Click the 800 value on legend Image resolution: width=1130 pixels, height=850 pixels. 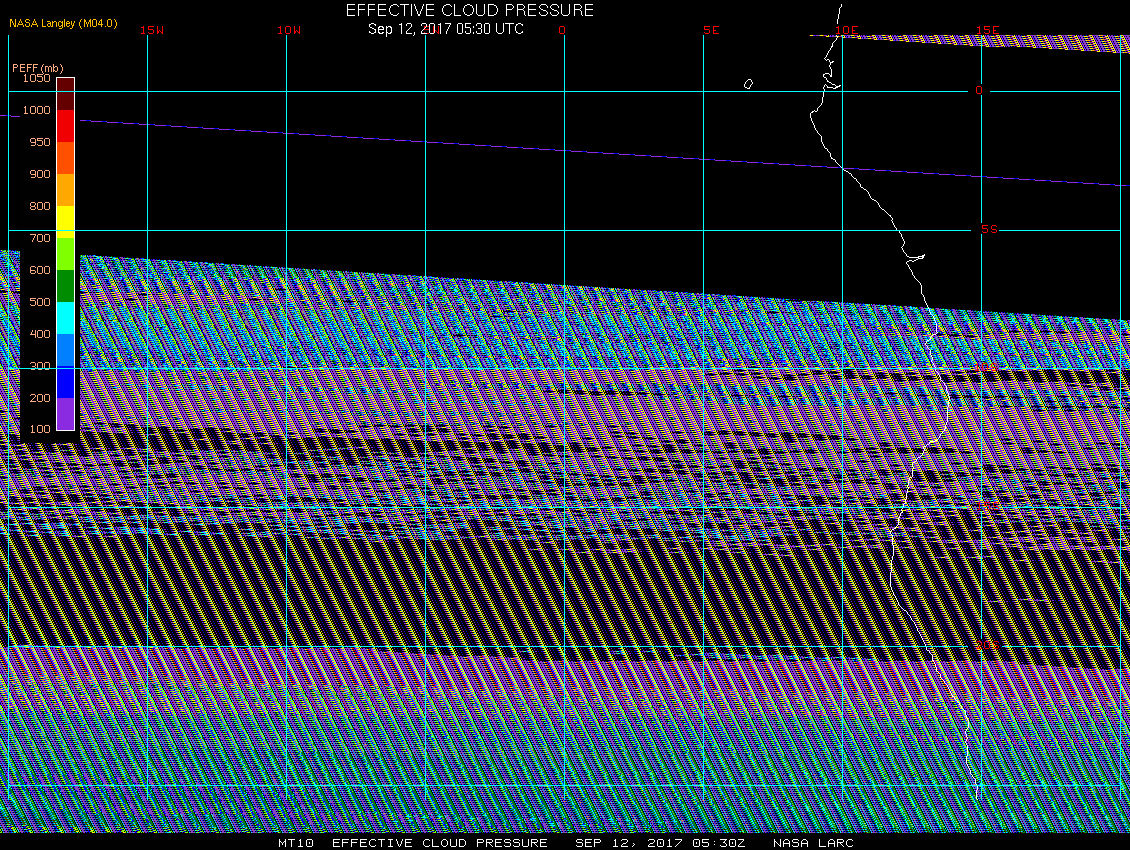pos(40,206)
